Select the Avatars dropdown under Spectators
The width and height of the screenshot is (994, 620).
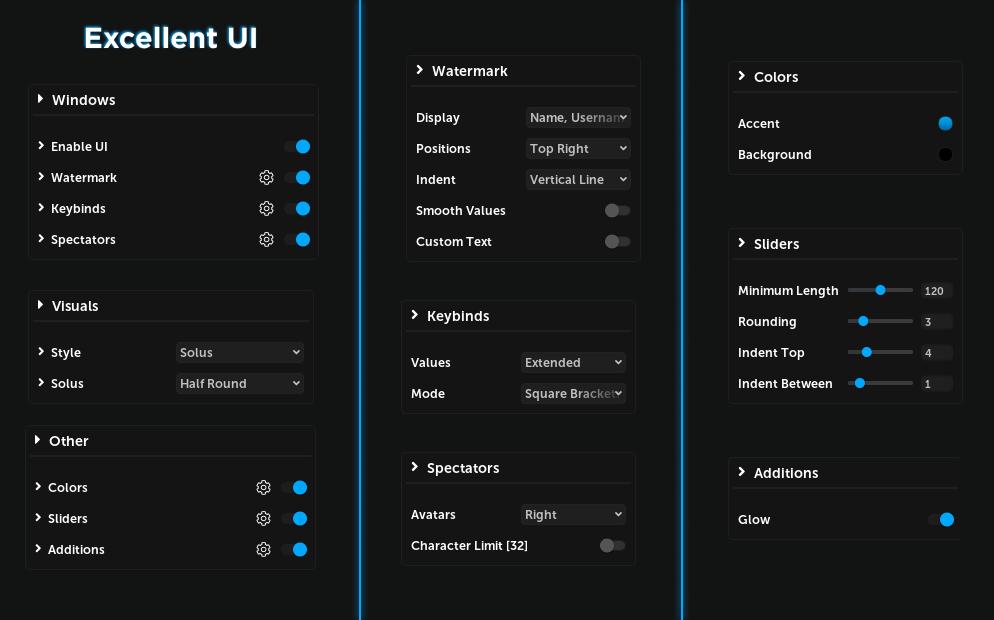coord(573,515)
